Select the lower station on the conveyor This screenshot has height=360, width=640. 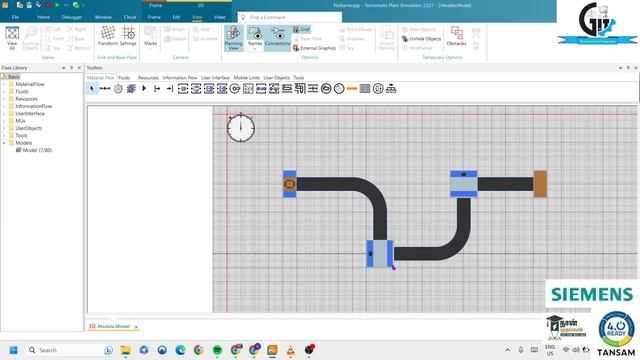click(380, 254)
